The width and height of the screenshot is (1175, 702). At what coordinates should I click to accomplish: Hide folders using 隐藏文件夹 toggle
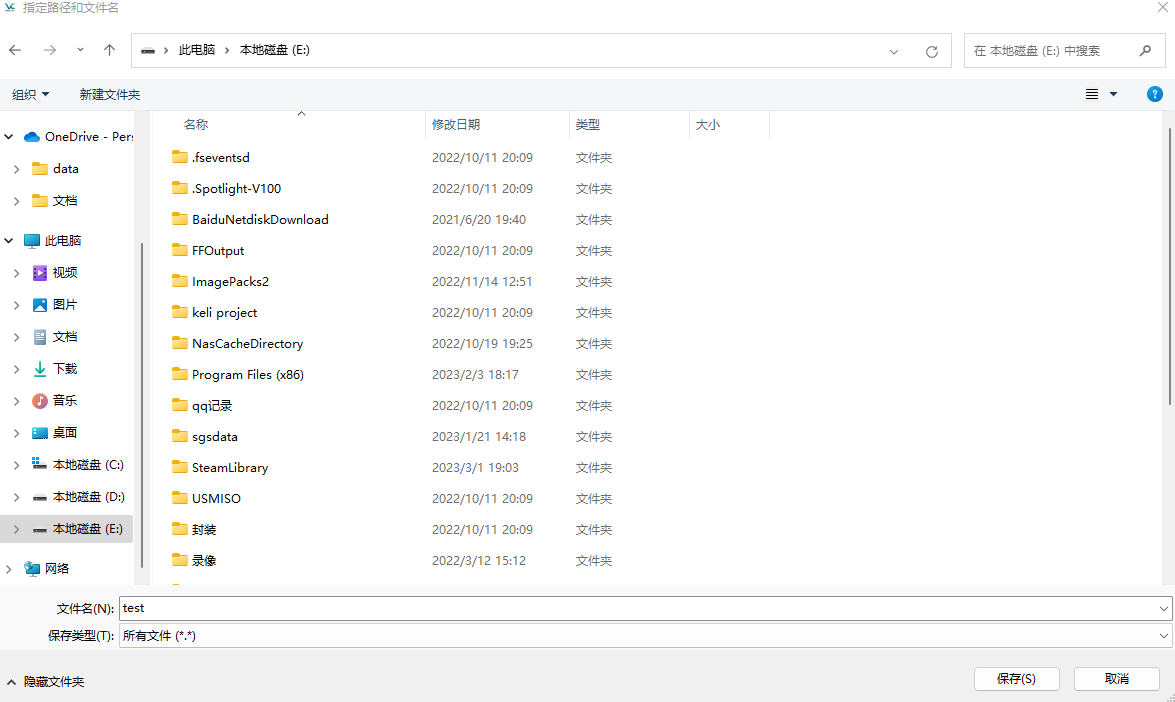tap(45, 681)
